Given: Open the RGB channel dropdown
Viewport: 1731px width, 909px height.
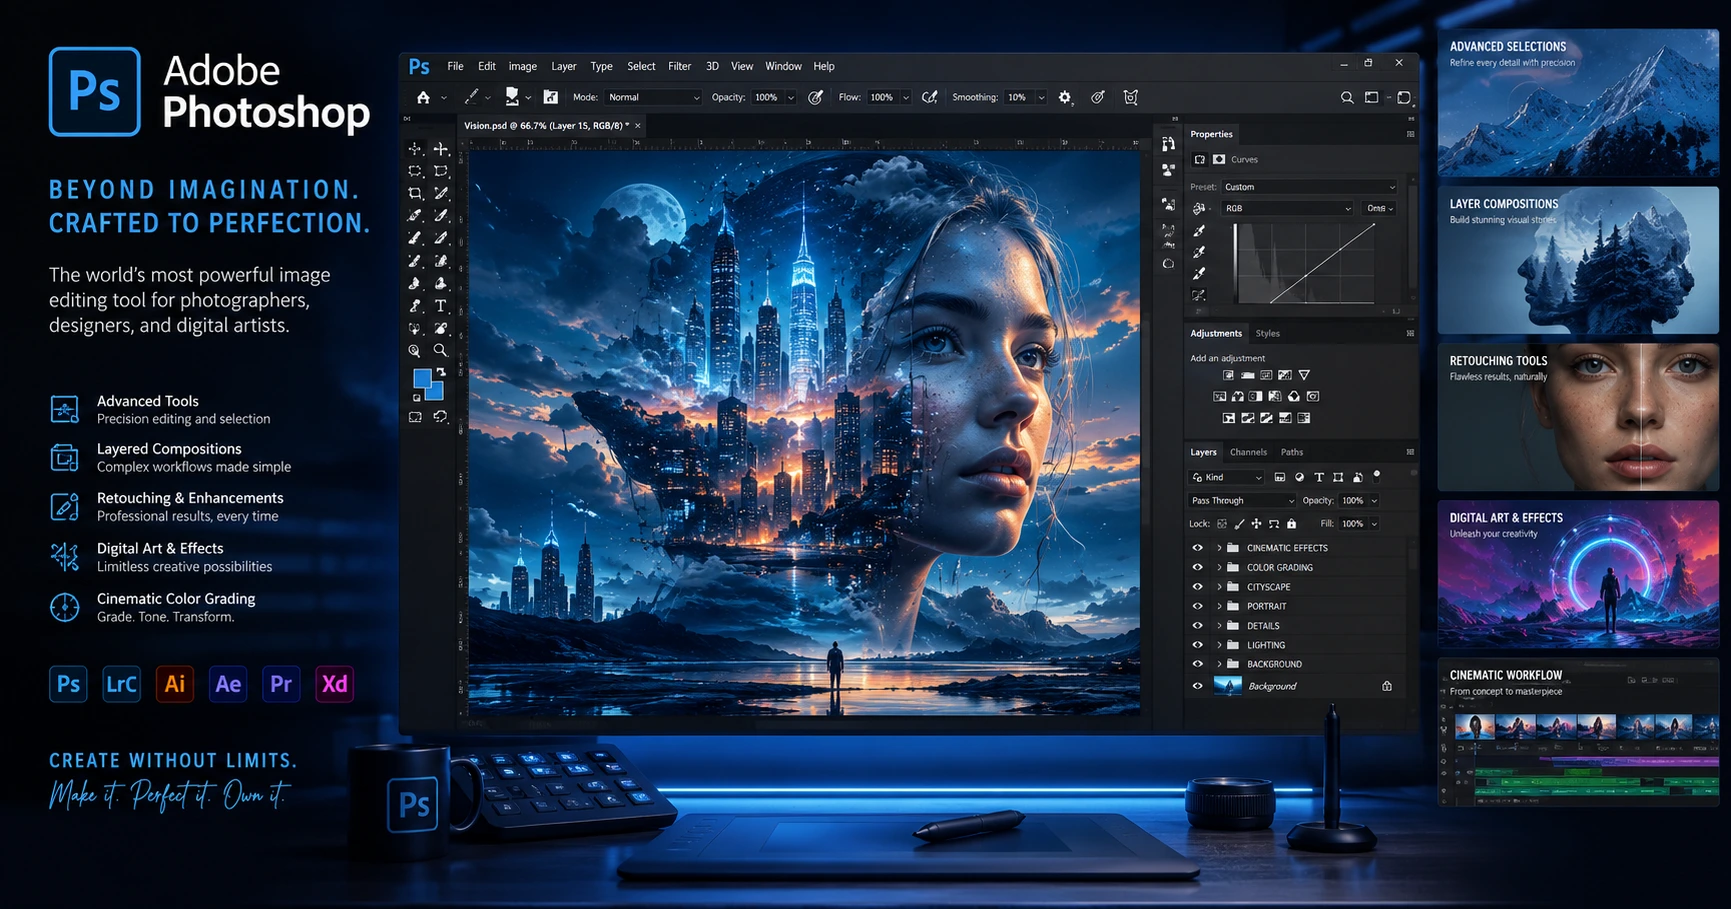Looking at the screenshot, I should tap(1288, 208).
